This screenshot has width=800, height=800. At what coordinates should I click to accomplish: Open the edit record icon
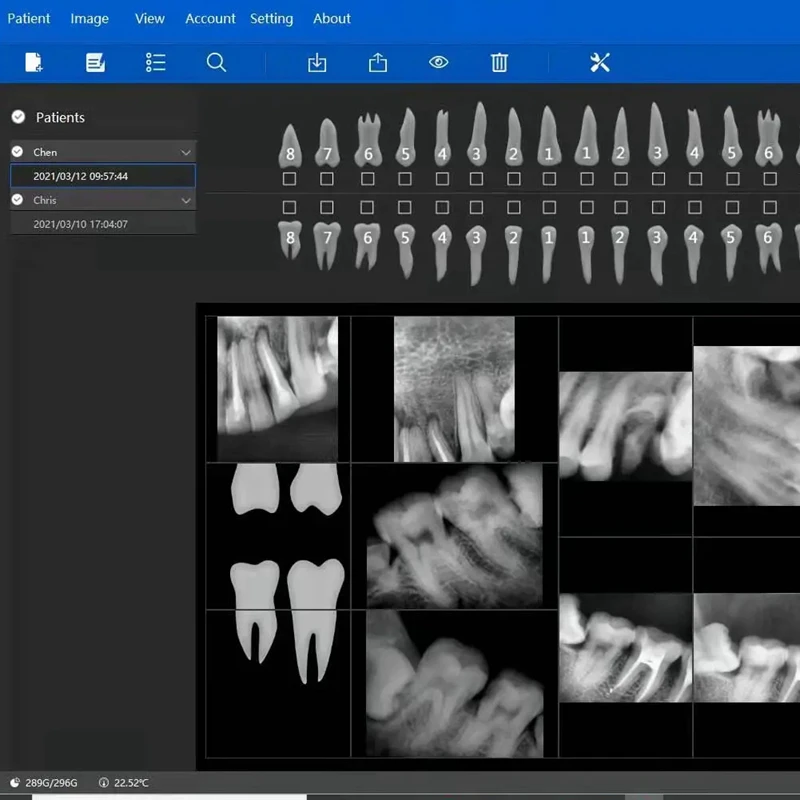click(x=95, y=63)
